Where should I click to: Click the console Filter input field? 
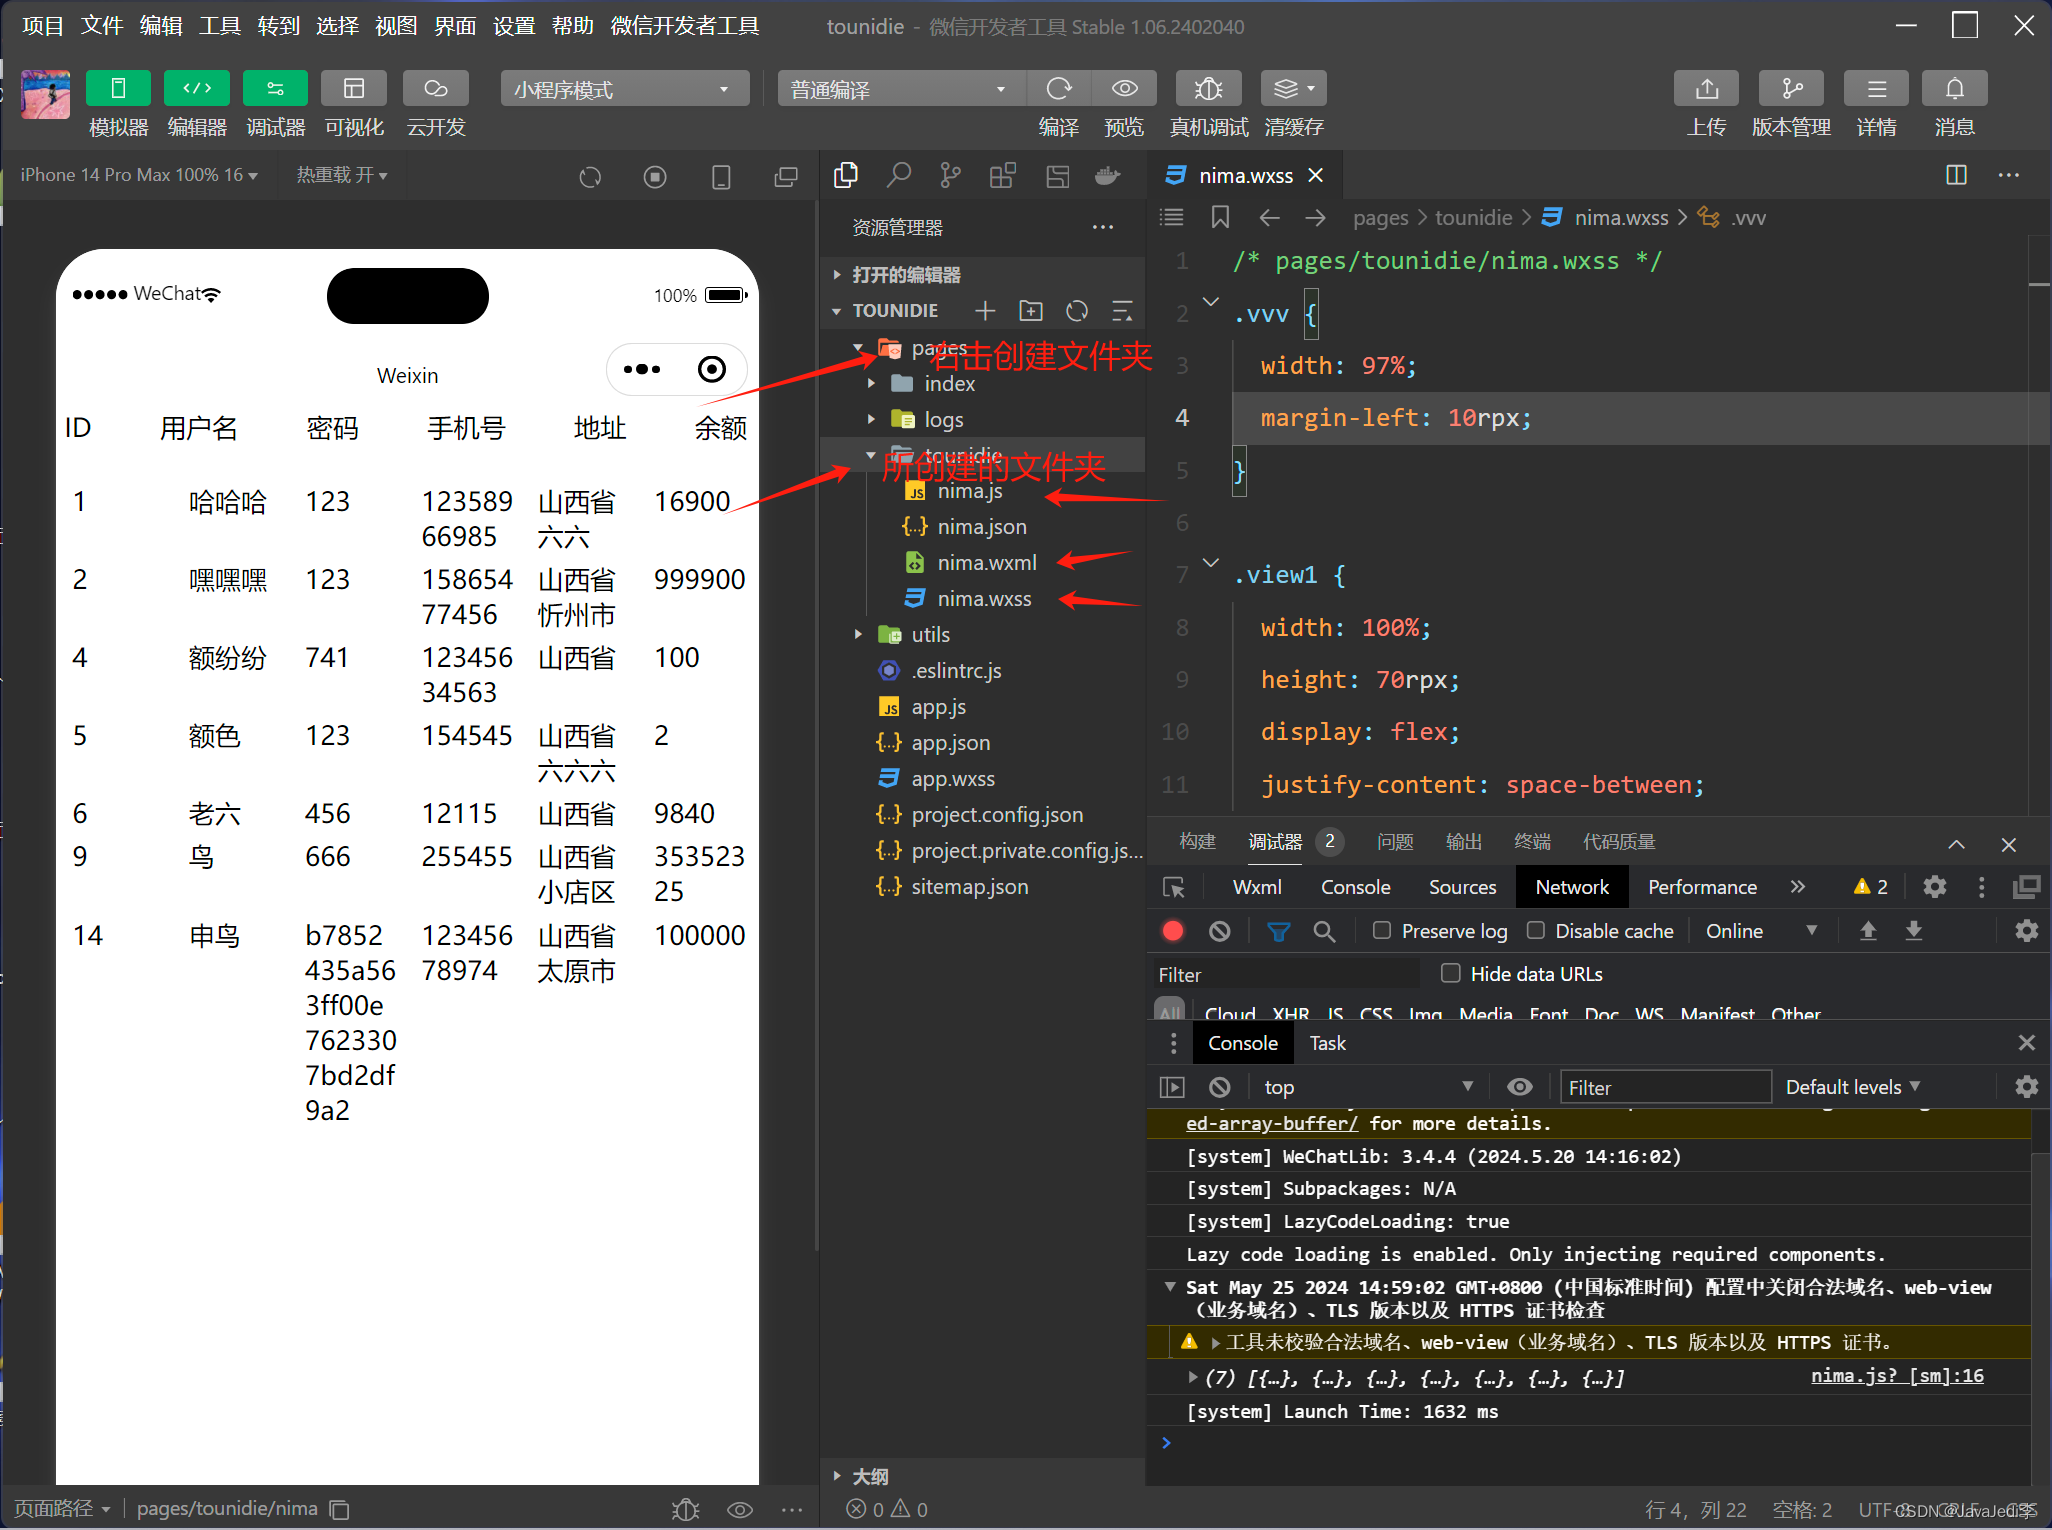(x=1664, y=1087)
